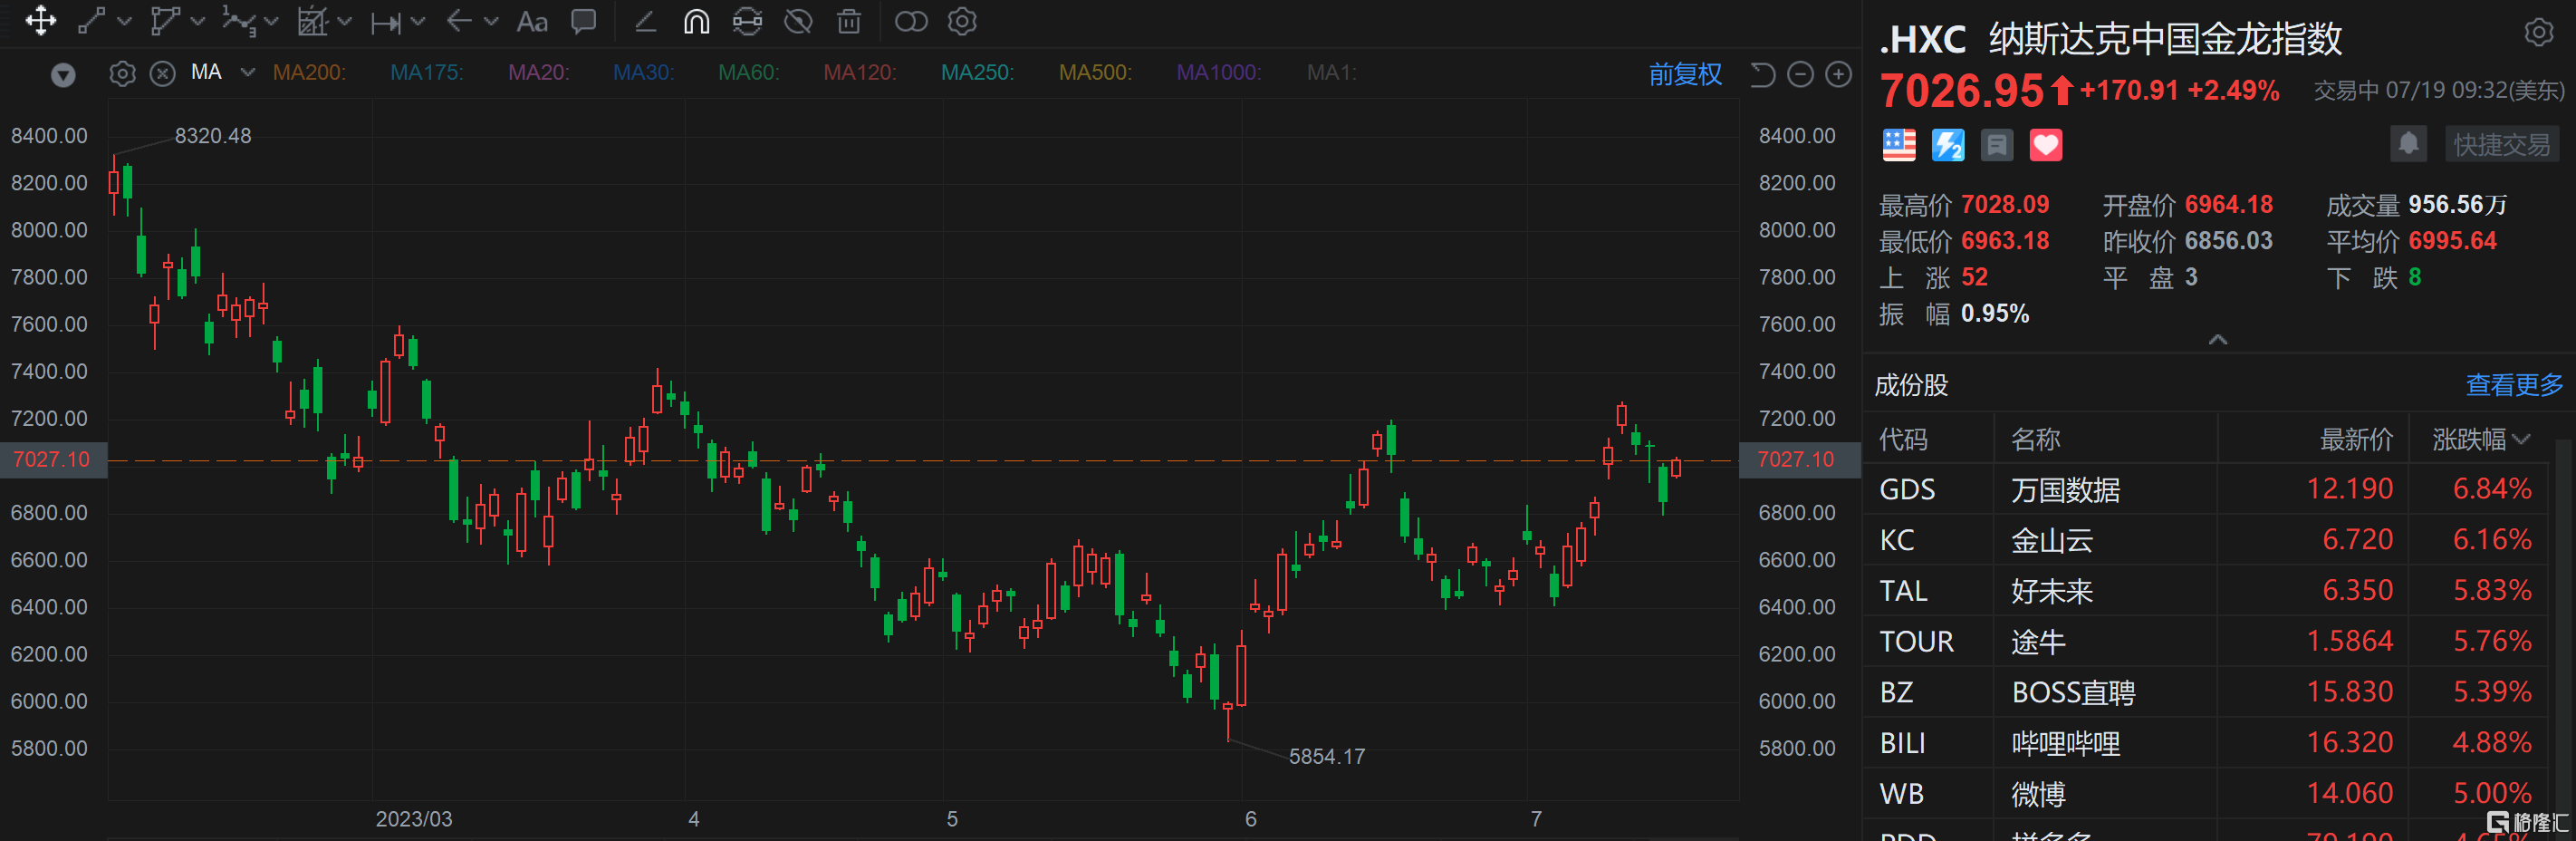Click the 最新价 column header

(x=2355, y=439)
